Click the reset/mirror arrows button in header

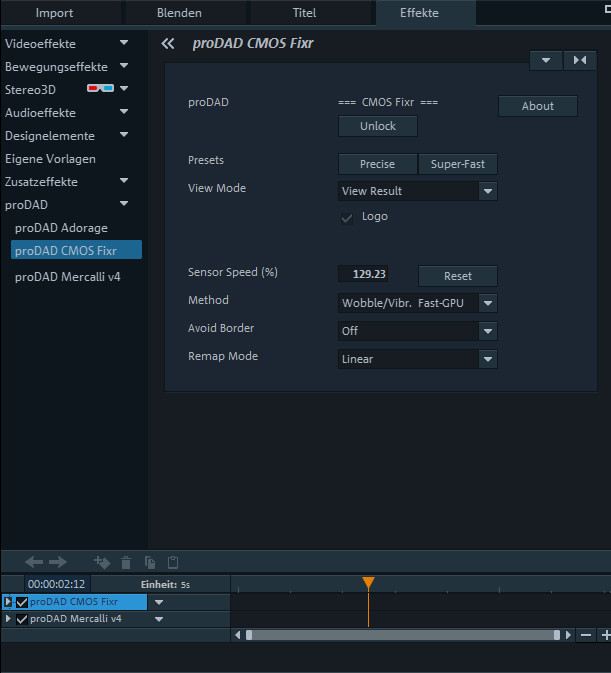580,61
